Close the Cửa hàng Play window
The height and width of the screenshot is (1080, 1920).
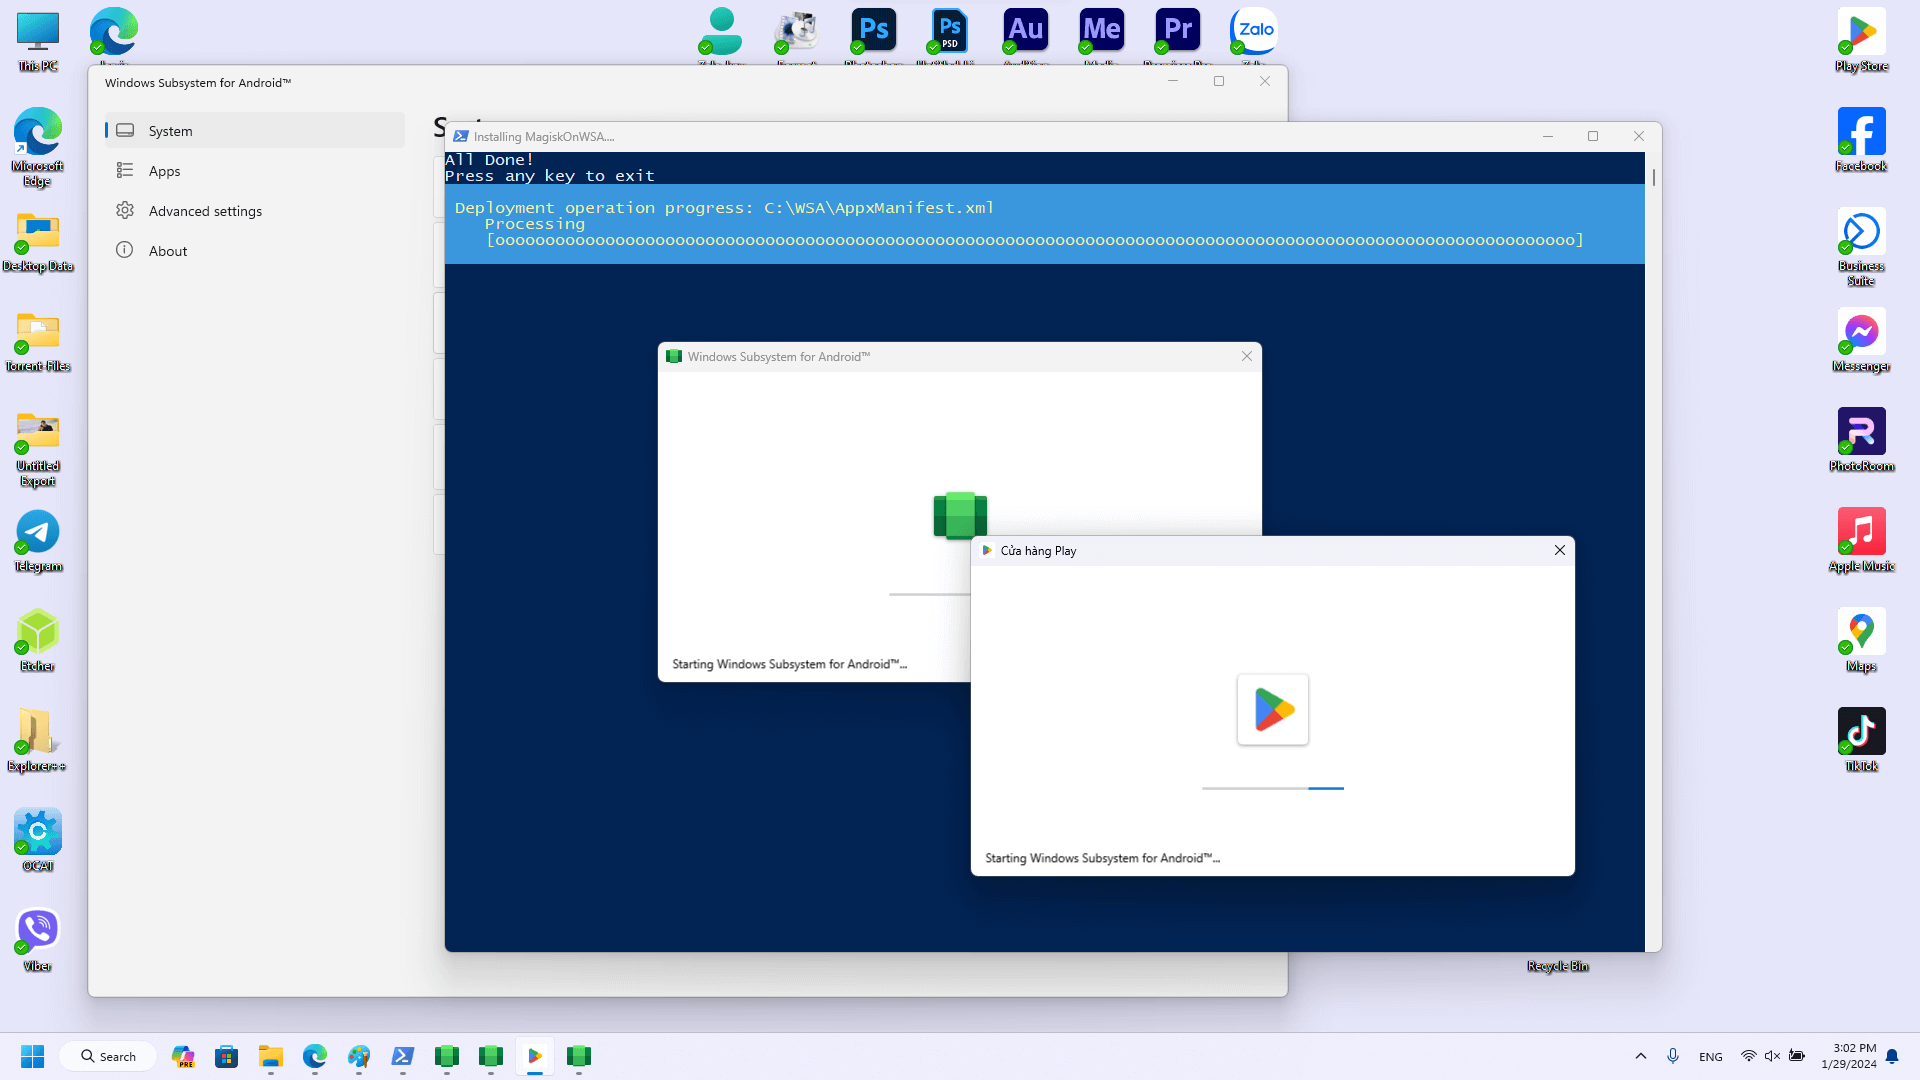tap(1559, 550)
